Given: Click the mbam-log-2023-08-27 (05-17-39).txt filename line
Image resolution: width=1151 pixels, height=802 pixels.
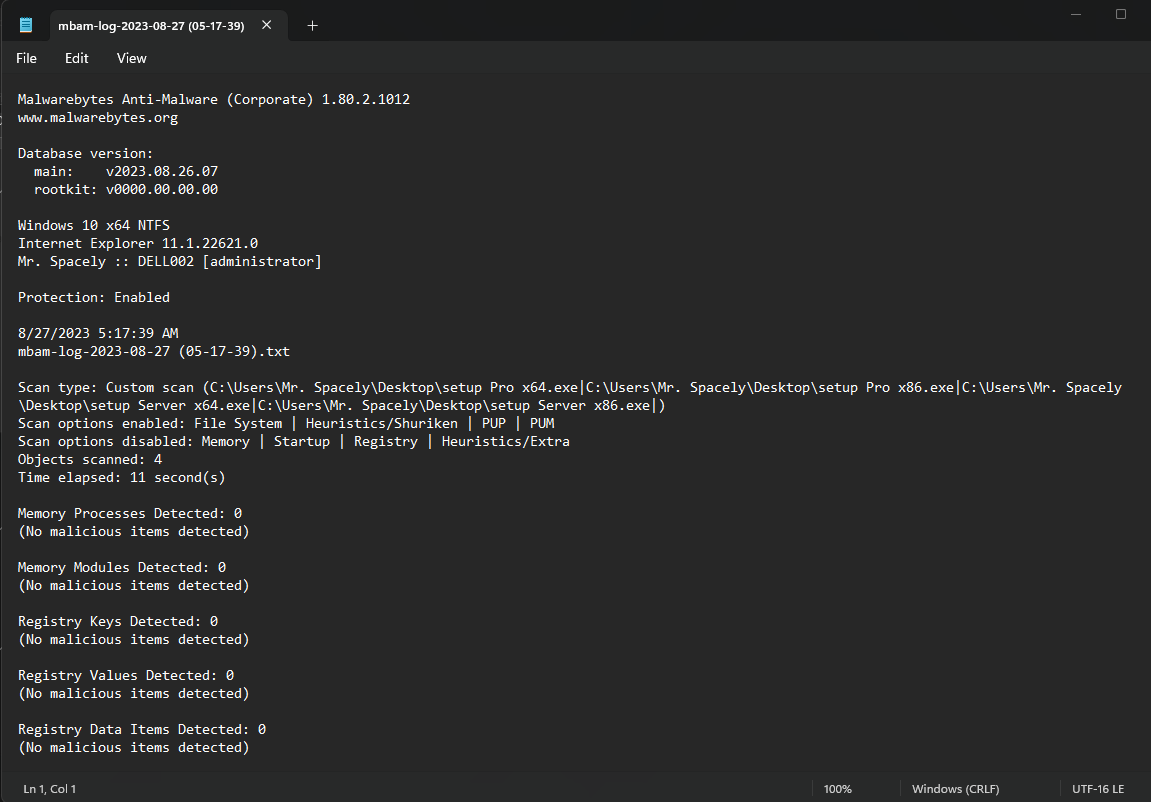Looking at the screenshot, I should [x=153, y=351].
